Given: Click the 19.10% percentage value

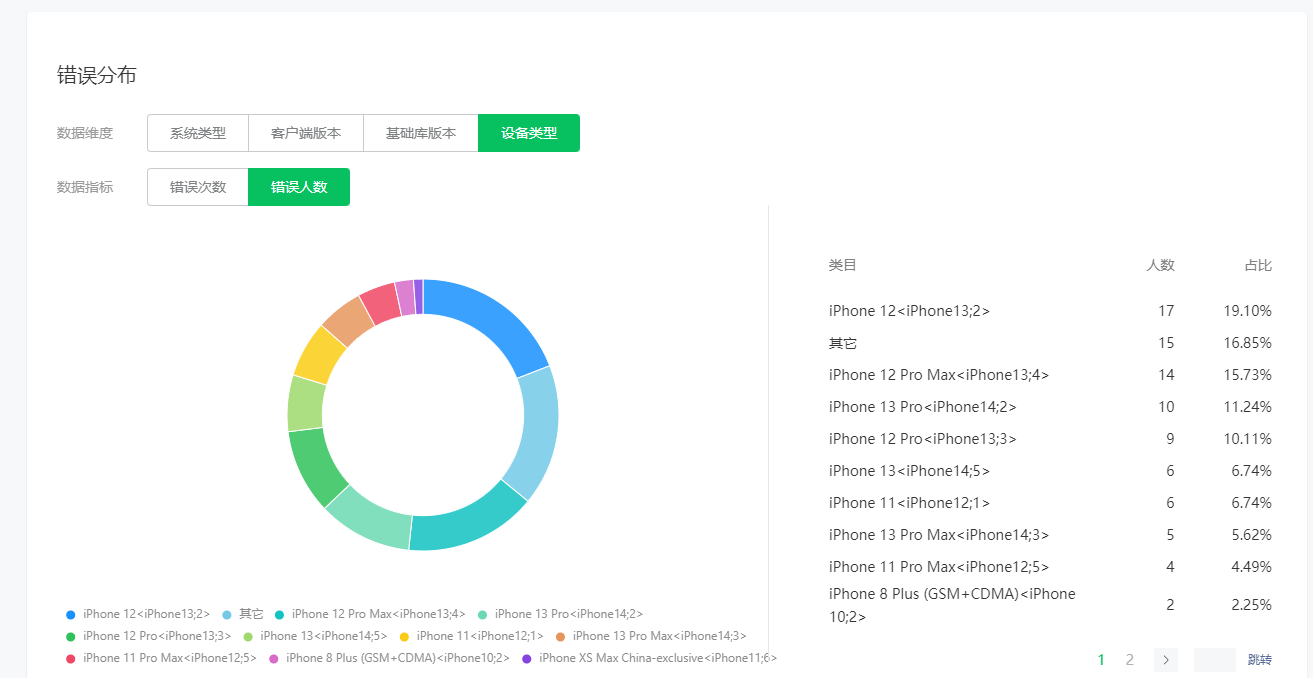Looking at the screenshot, I should [x=1248, y=311].
